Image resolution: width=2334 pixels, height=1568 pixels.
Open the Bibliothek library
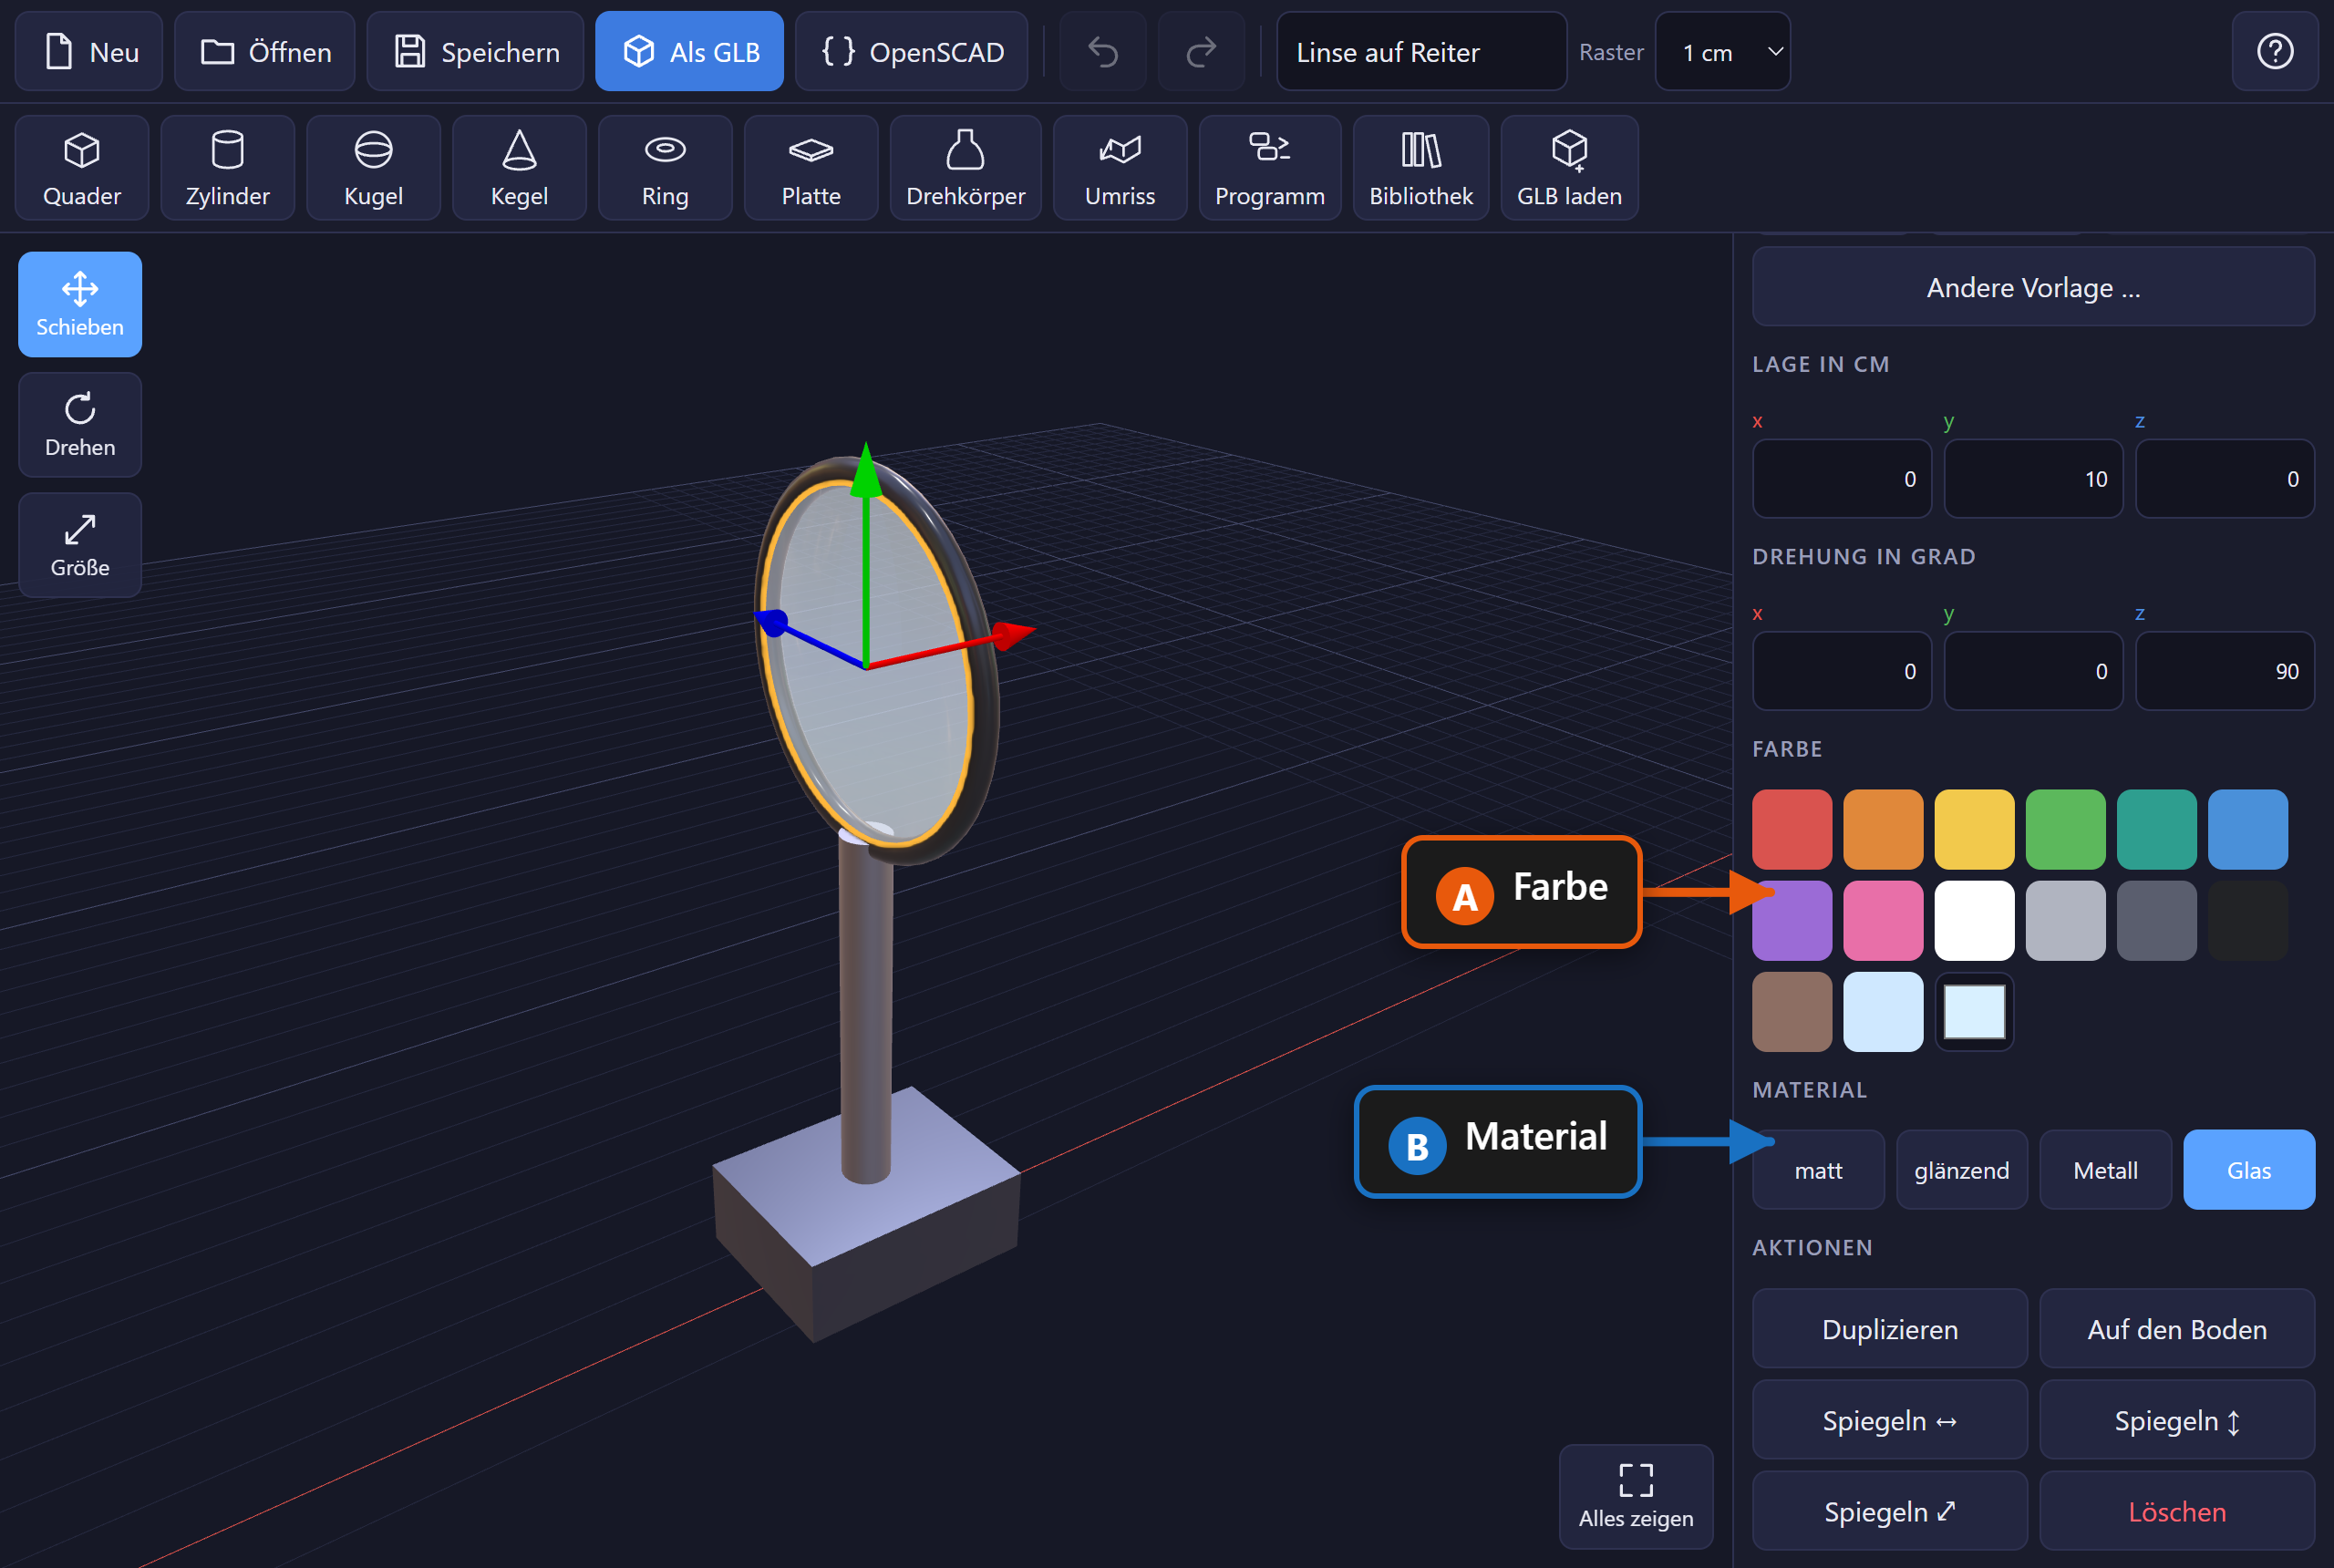tap(1421, 168)
